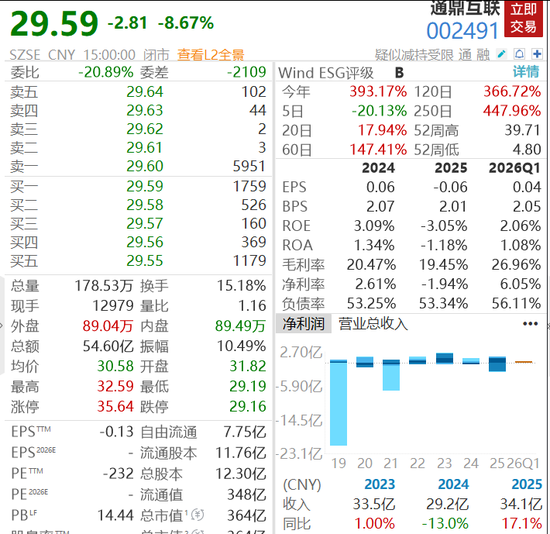The image size is (550, 534).
Task: Click 总额 value 54.60亿
Action: pyautogui.click(x=108, y=346)
